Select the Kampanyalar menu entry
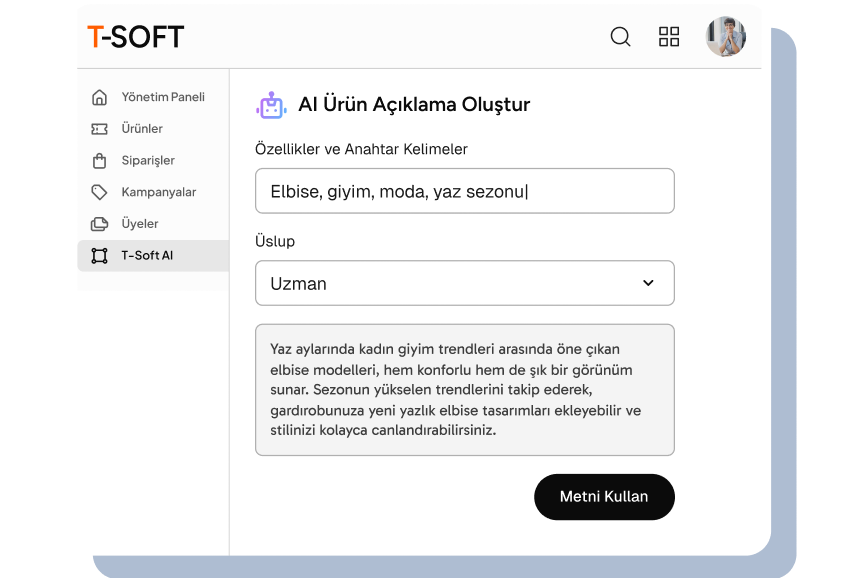 (152, 192)
